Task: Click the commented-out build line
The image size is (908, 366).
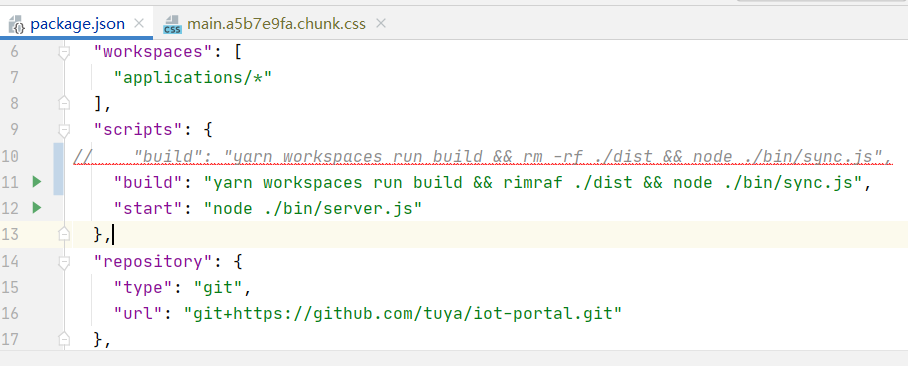Action: pyautogui.click(x=482, y=156)
